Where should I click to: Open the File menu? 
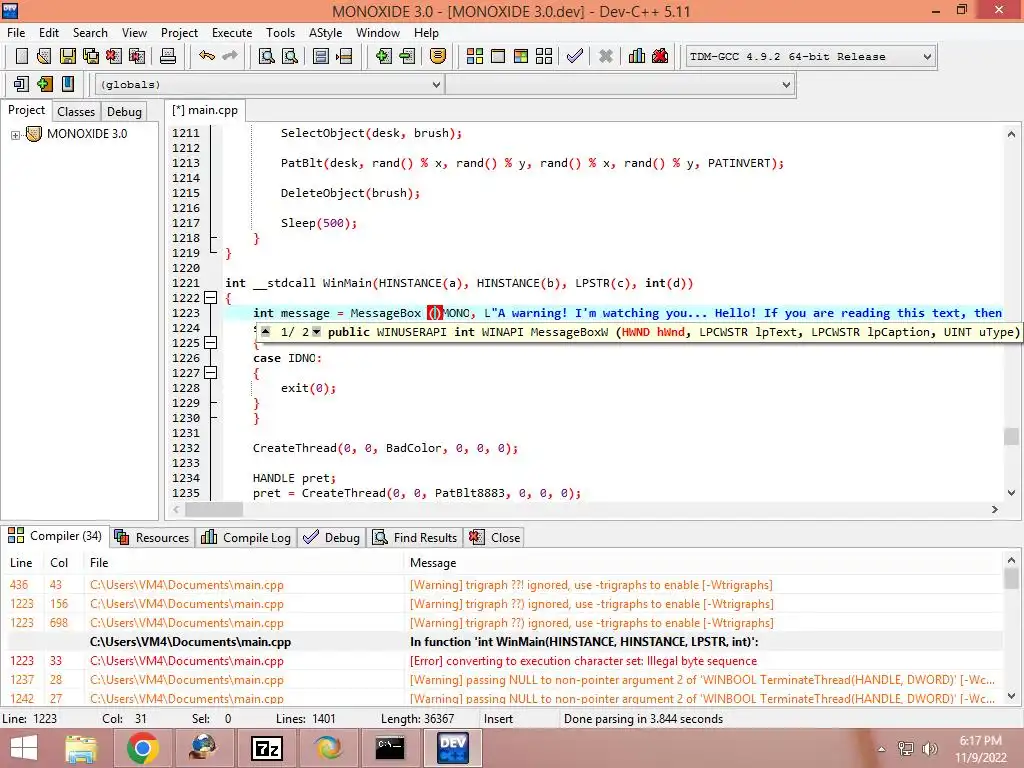pyautogui.click(x=16, y=33)
